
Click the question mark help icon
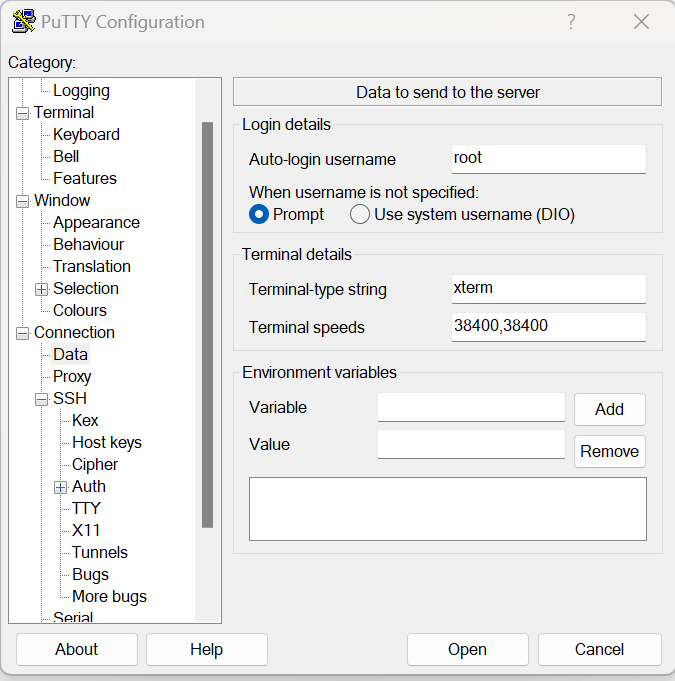(571, 21)
